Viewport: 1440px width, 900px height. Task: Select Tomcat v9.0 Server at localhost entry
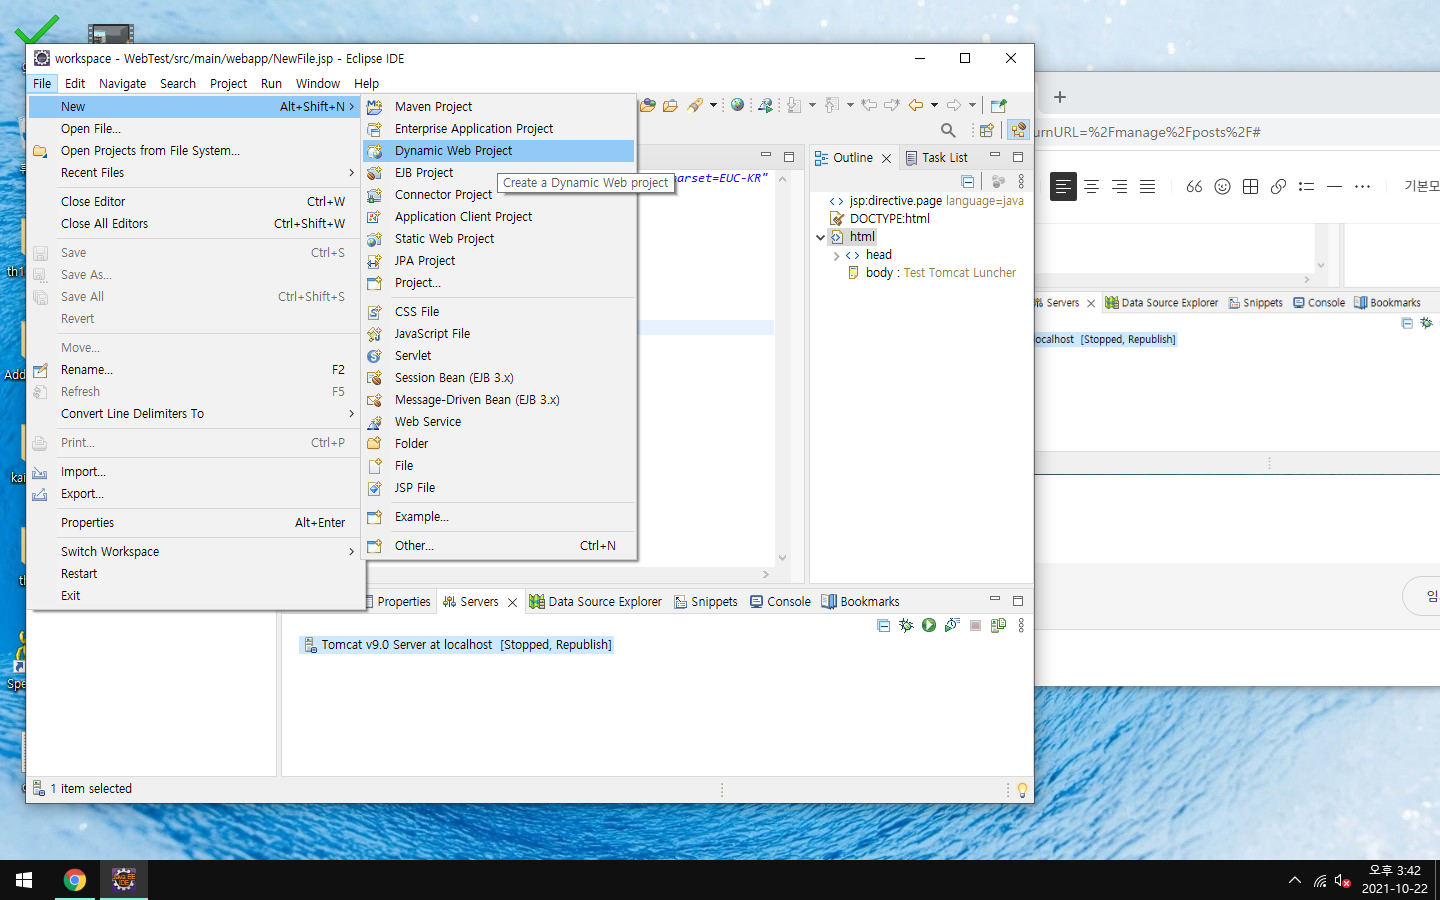coord(457,645)
